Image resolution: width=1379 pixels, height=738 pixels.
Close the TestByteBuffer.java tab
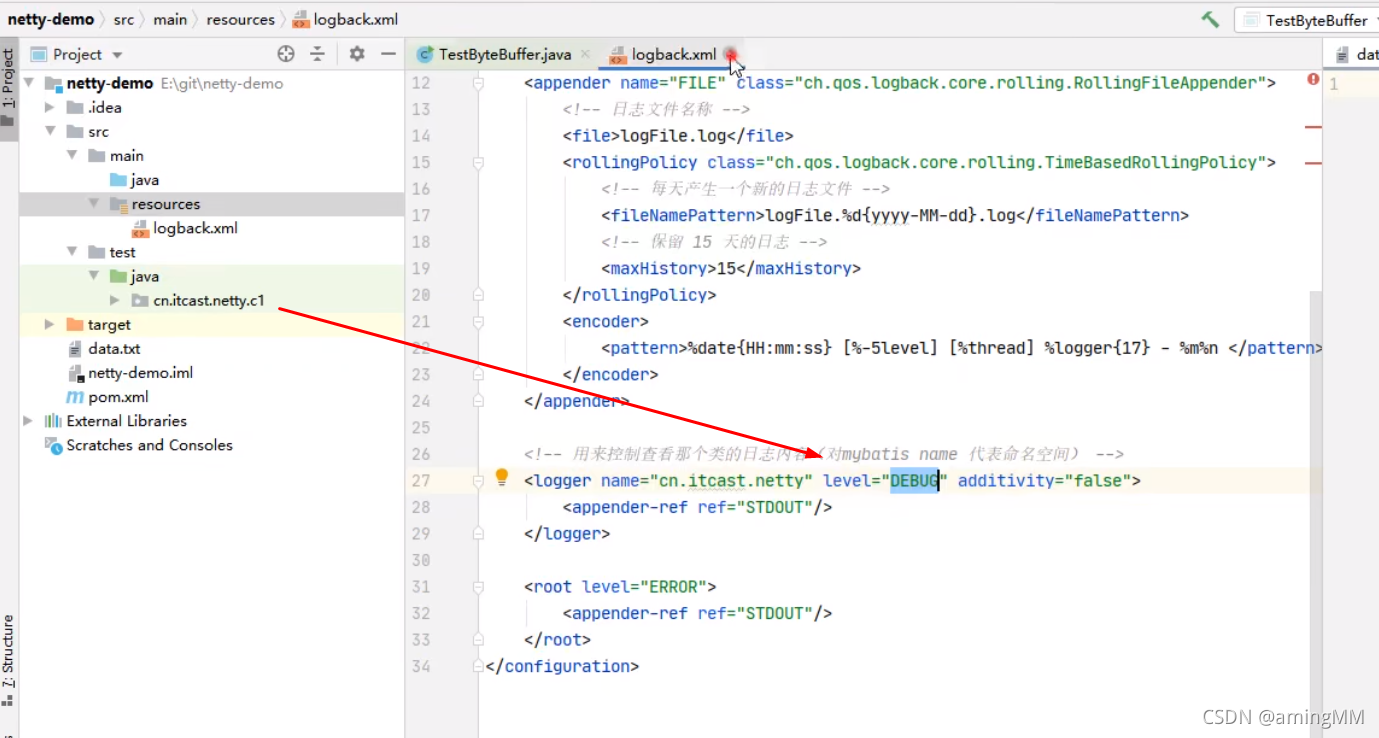[584, 55]
